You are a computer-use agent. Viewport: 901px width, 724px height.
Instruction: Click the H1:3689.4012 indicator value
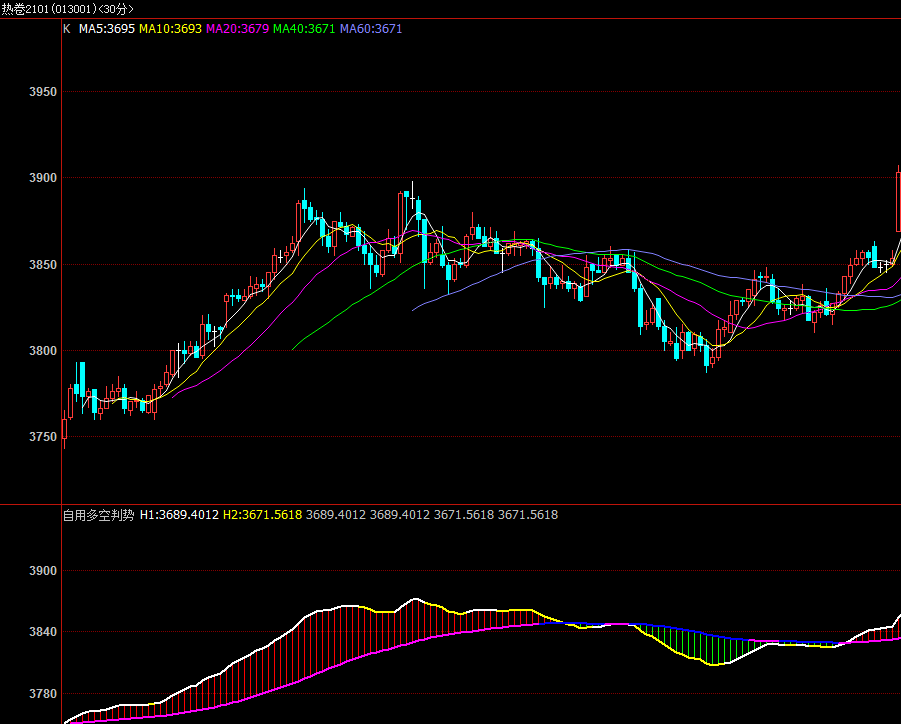[179, 515]
